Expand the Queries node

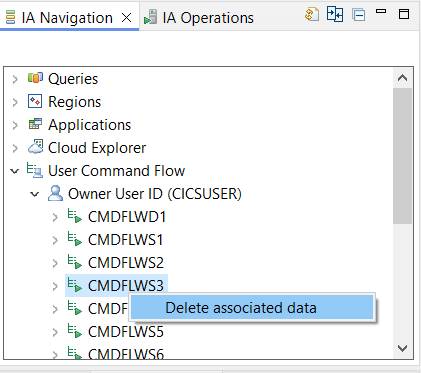click(x=15, y=79)
